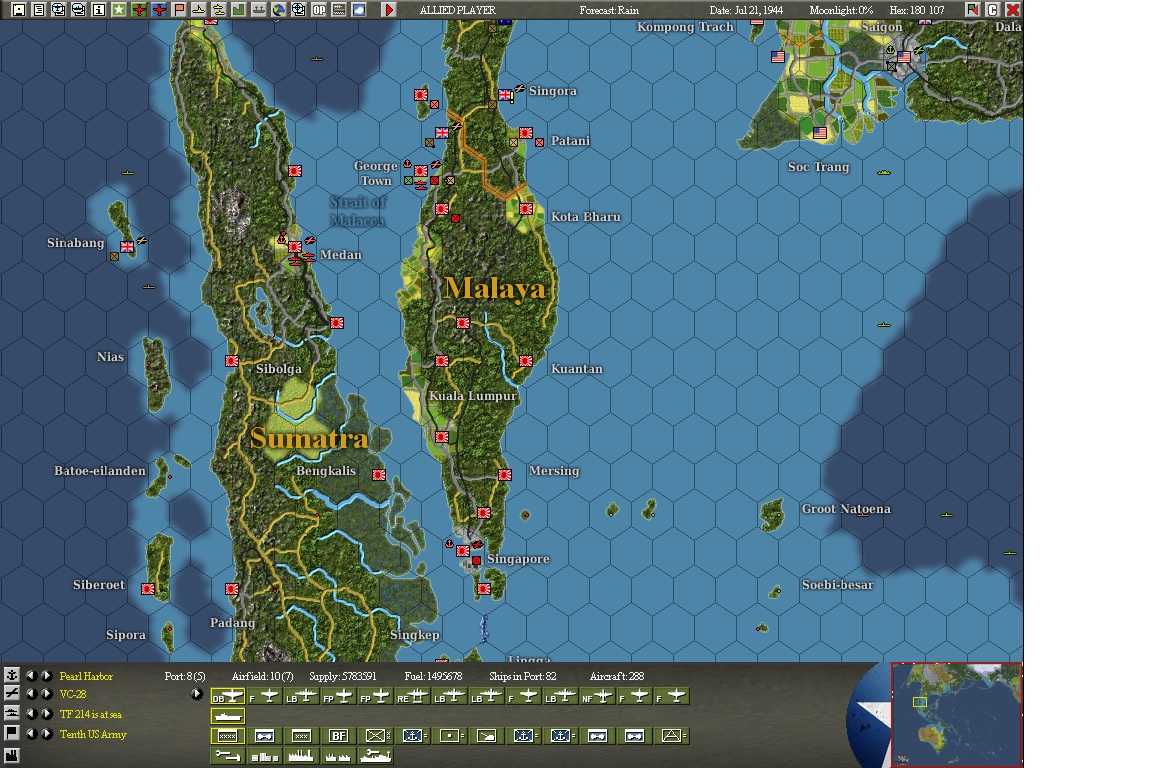
Task: Click the ship icon beside TF 214
Action: [x=12, y=713]
